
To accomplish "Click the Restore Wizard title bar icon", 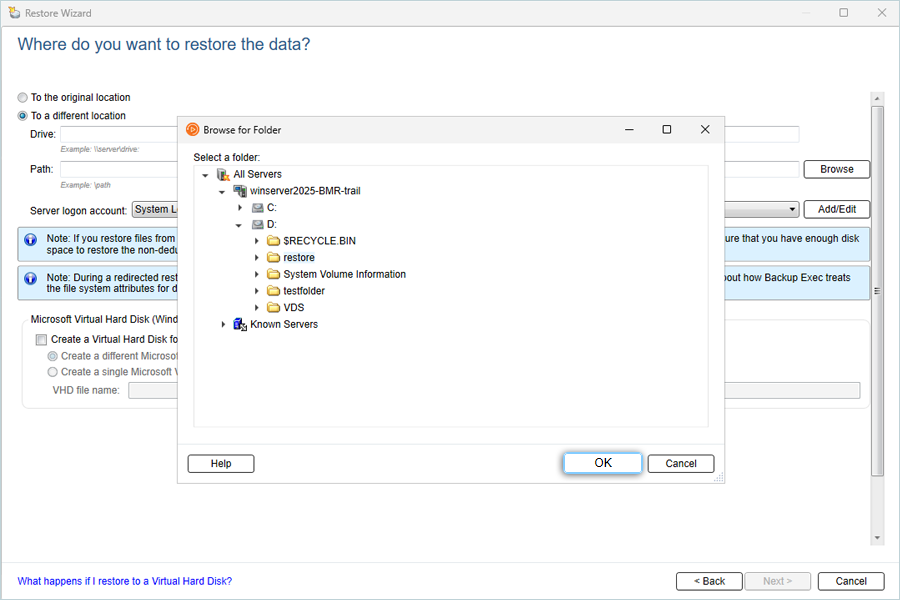I will (x=14, y=13).
